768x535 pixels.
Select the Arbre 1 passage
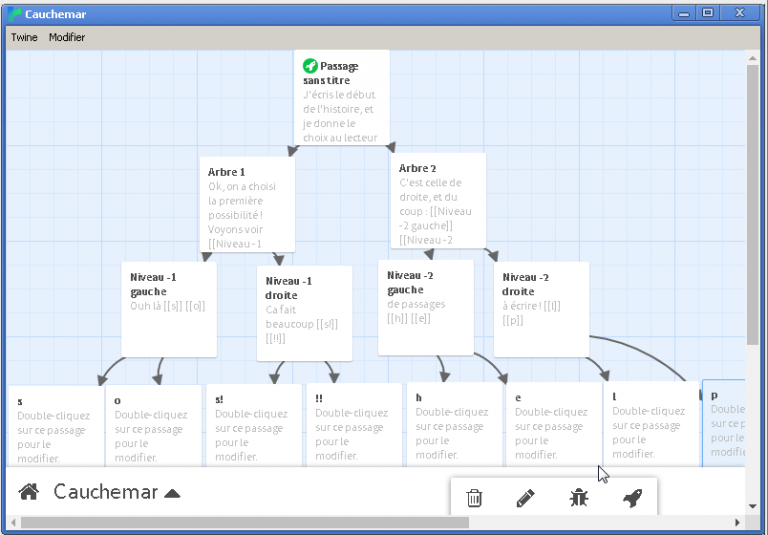(x=247, y=204)
